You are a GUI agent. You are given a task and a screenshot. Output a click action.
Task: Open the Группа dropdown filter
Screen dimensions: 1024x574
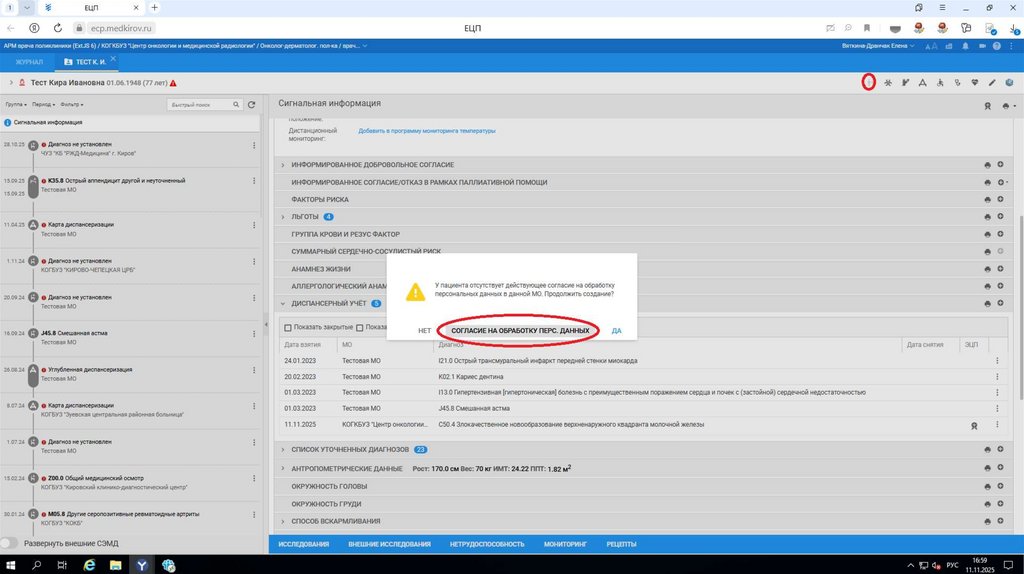[16, 104]
